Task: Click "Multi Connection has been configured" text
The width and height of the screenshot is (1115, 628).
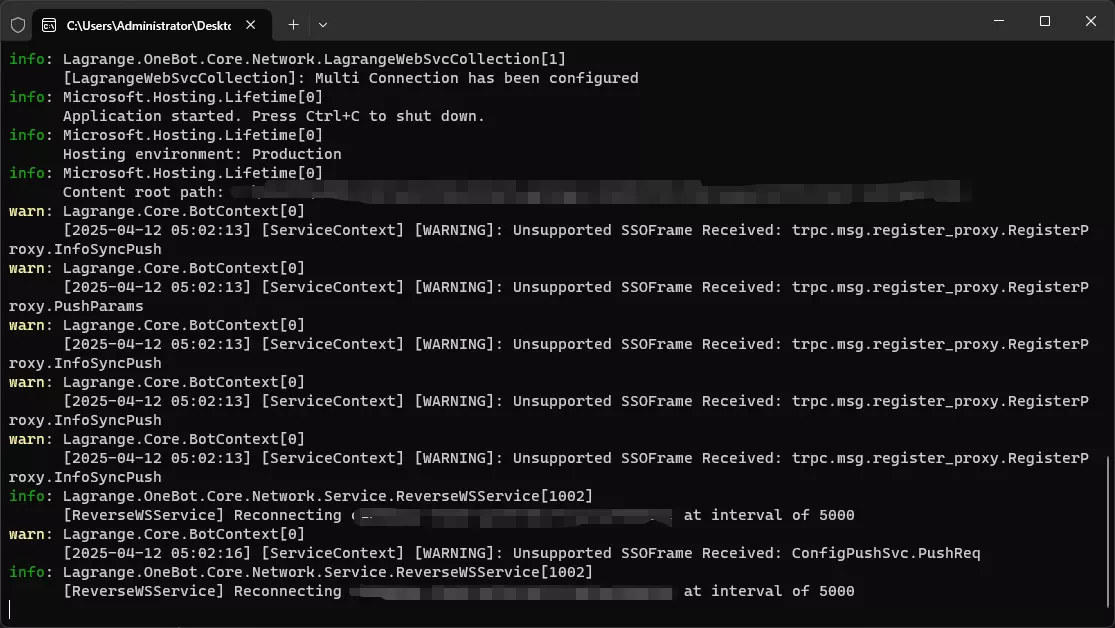Action: click(476, 78)
